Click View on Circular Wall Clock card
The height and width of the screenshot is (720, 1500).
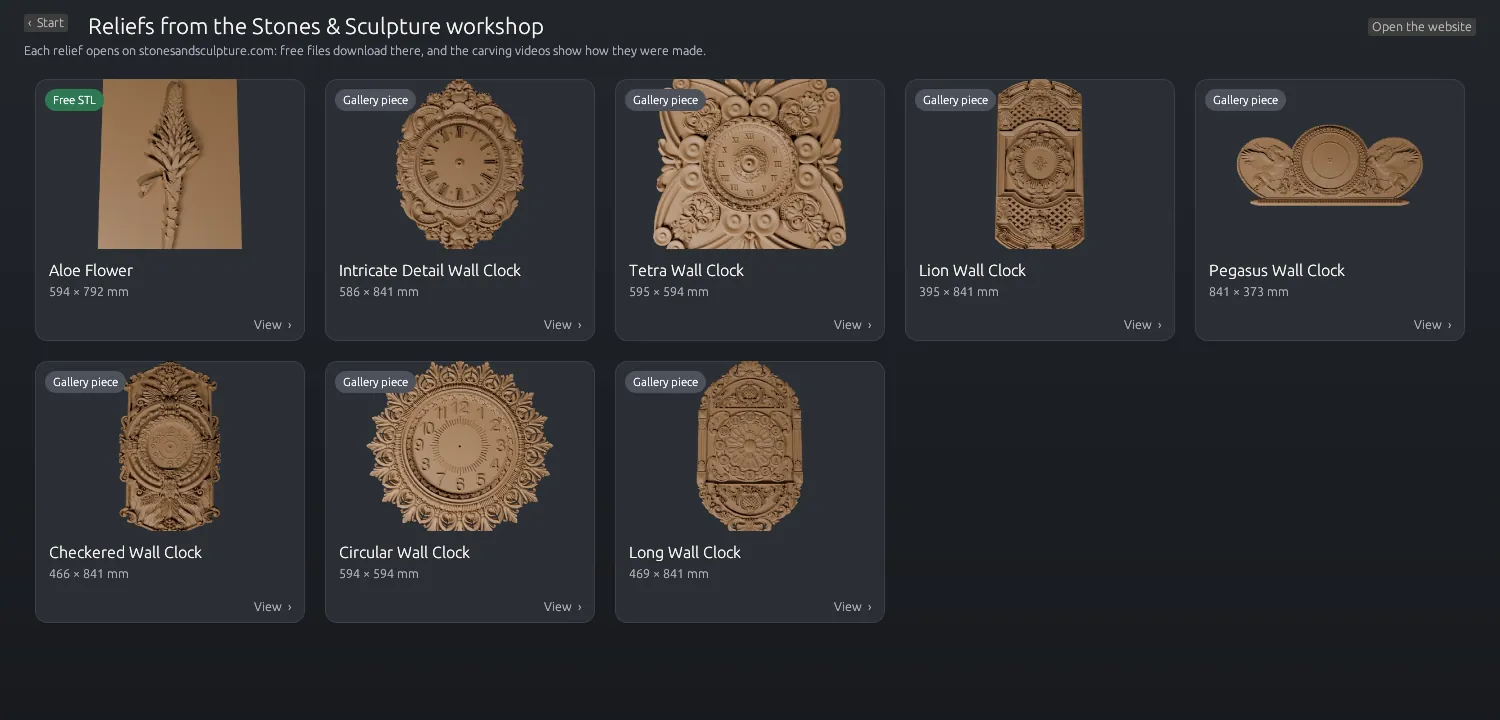(x=563, y=607)
